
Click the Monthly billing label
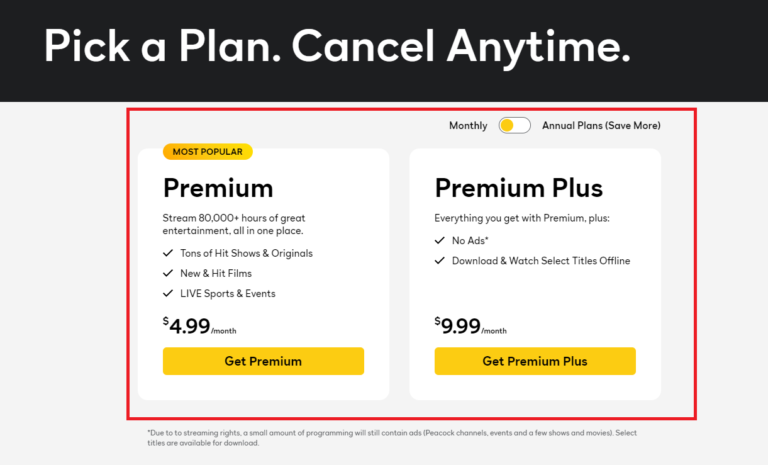click(x=468, y=126)
